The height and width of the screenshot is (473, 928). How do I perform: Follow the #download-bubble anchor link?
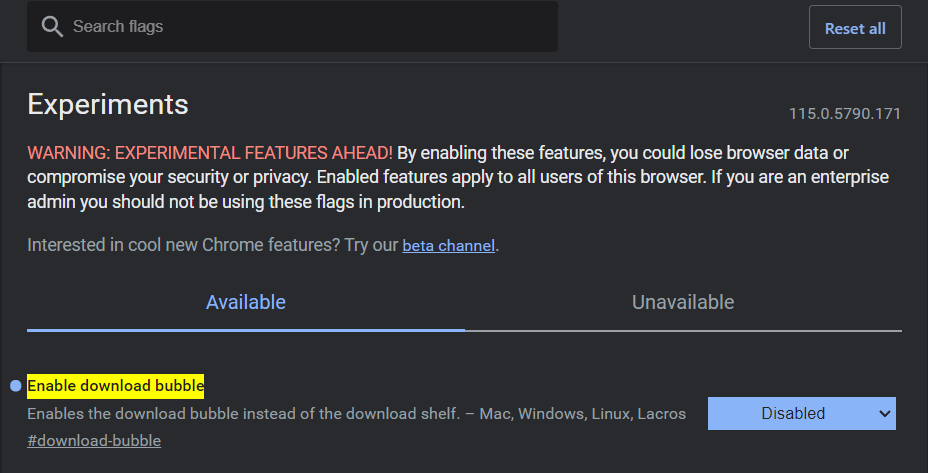[x=94, y=441]
